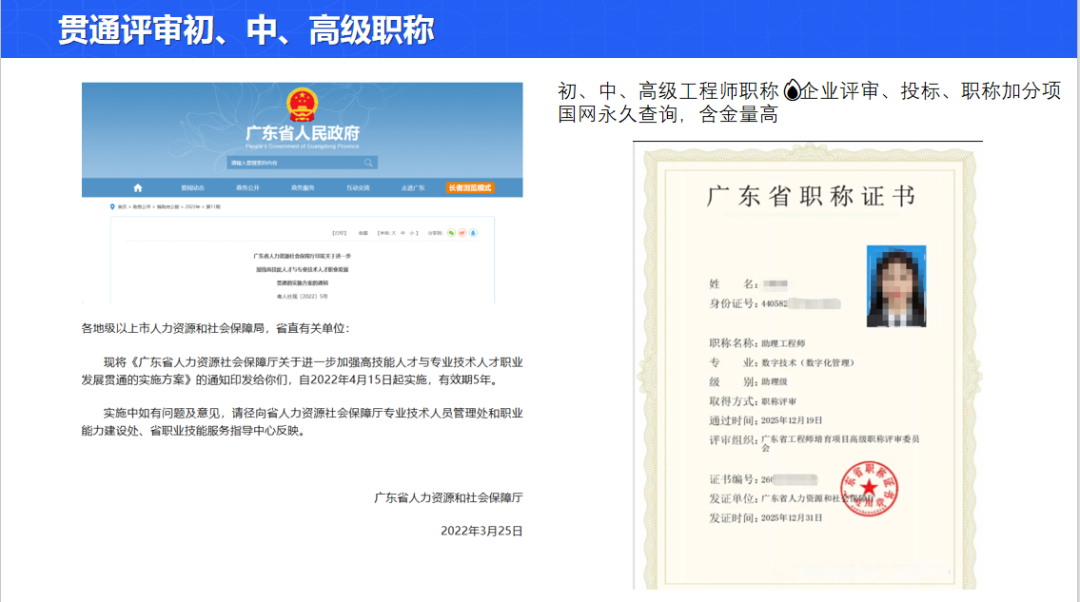Click the slide title 贯通评审初、中、高级职称
This screenshot has width=1080, height=602.
click(x=246, y=30)
